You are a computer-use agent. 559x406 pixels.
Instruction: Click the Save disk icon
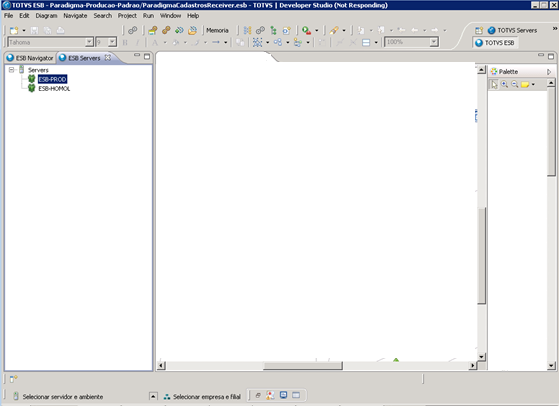(x=34, y=31)
